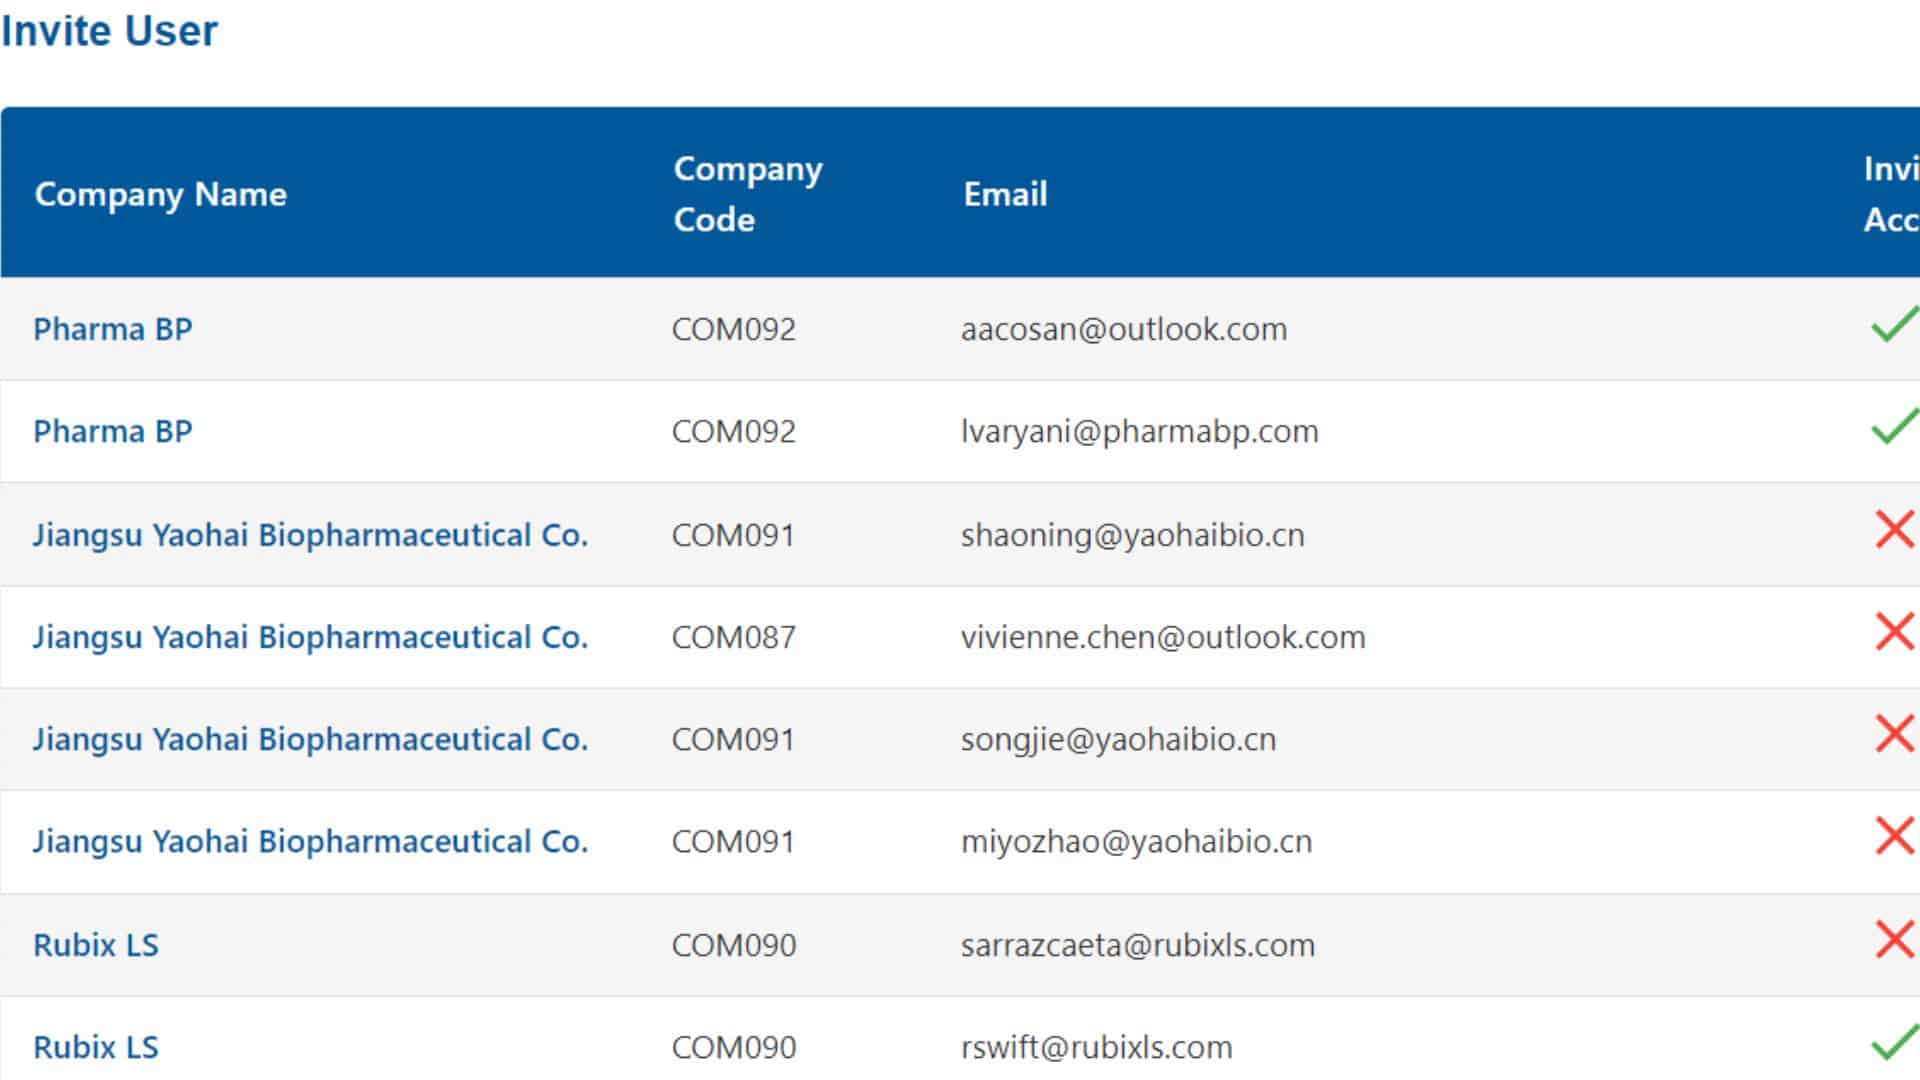Sort by Company Code column header
The height and width of the screenshot is (1080, 1920).
tap(748, 194)
